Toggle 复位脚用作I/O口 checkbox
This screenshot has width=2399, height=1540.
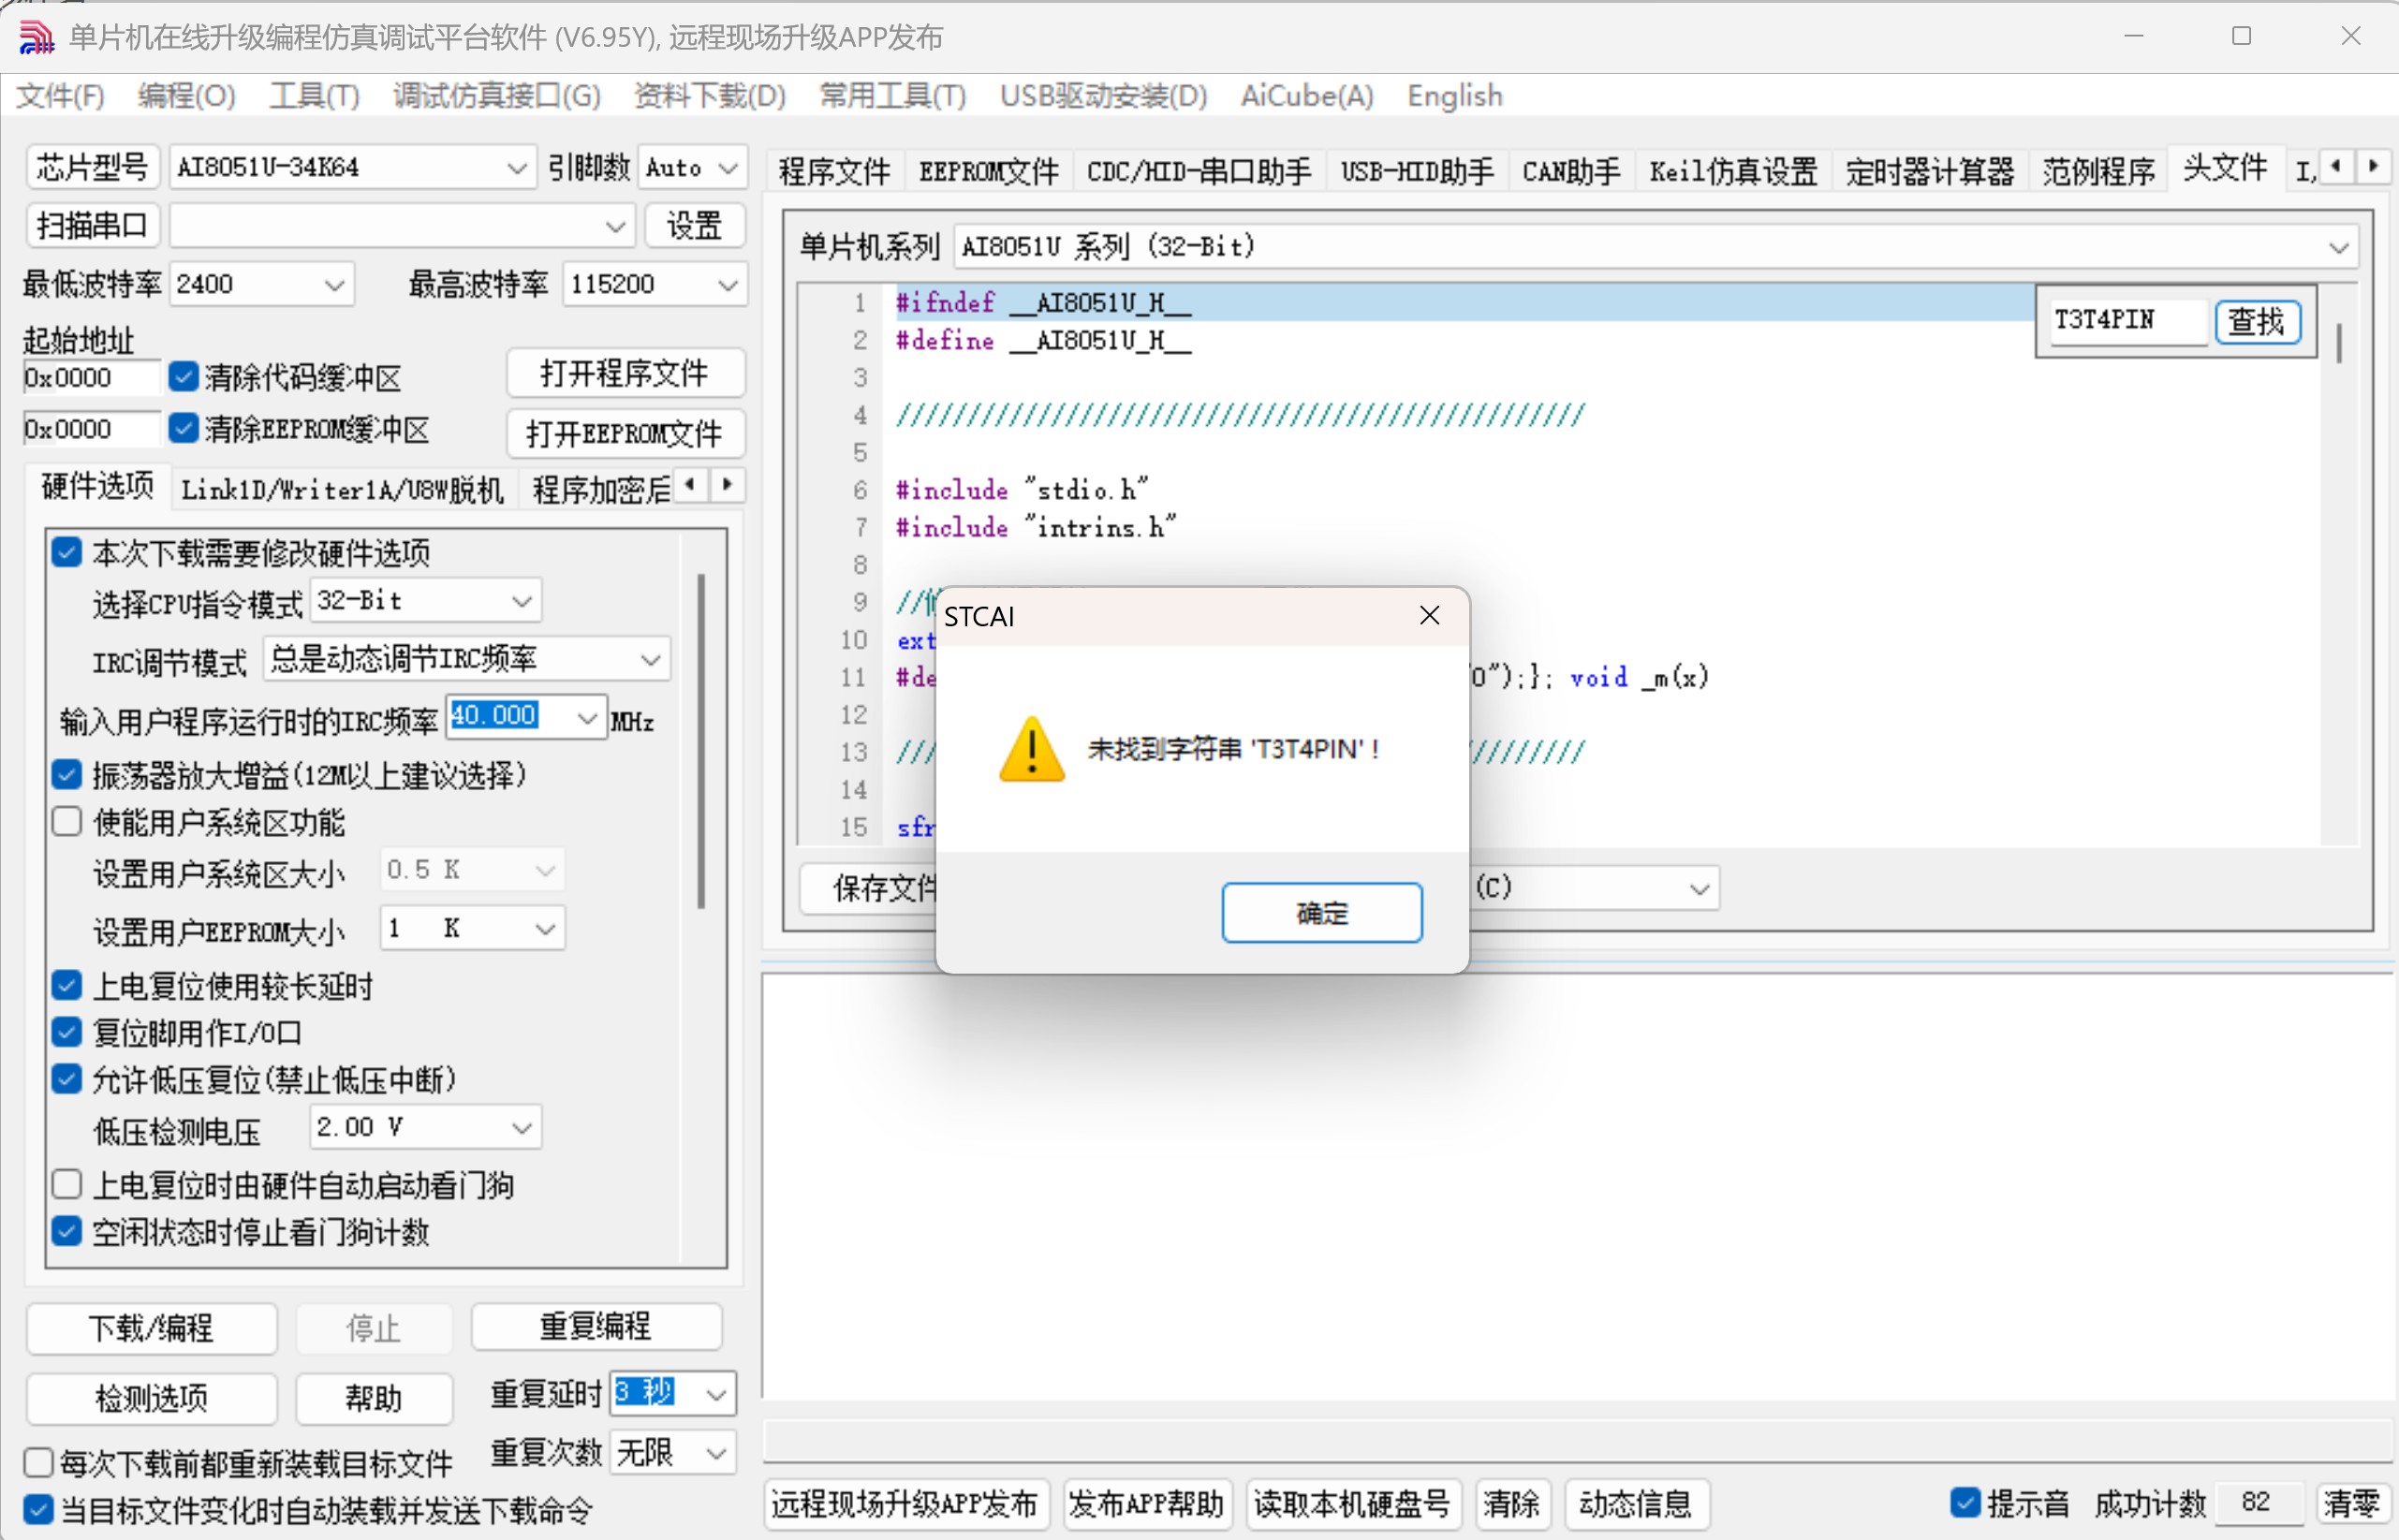[67, 1032]
